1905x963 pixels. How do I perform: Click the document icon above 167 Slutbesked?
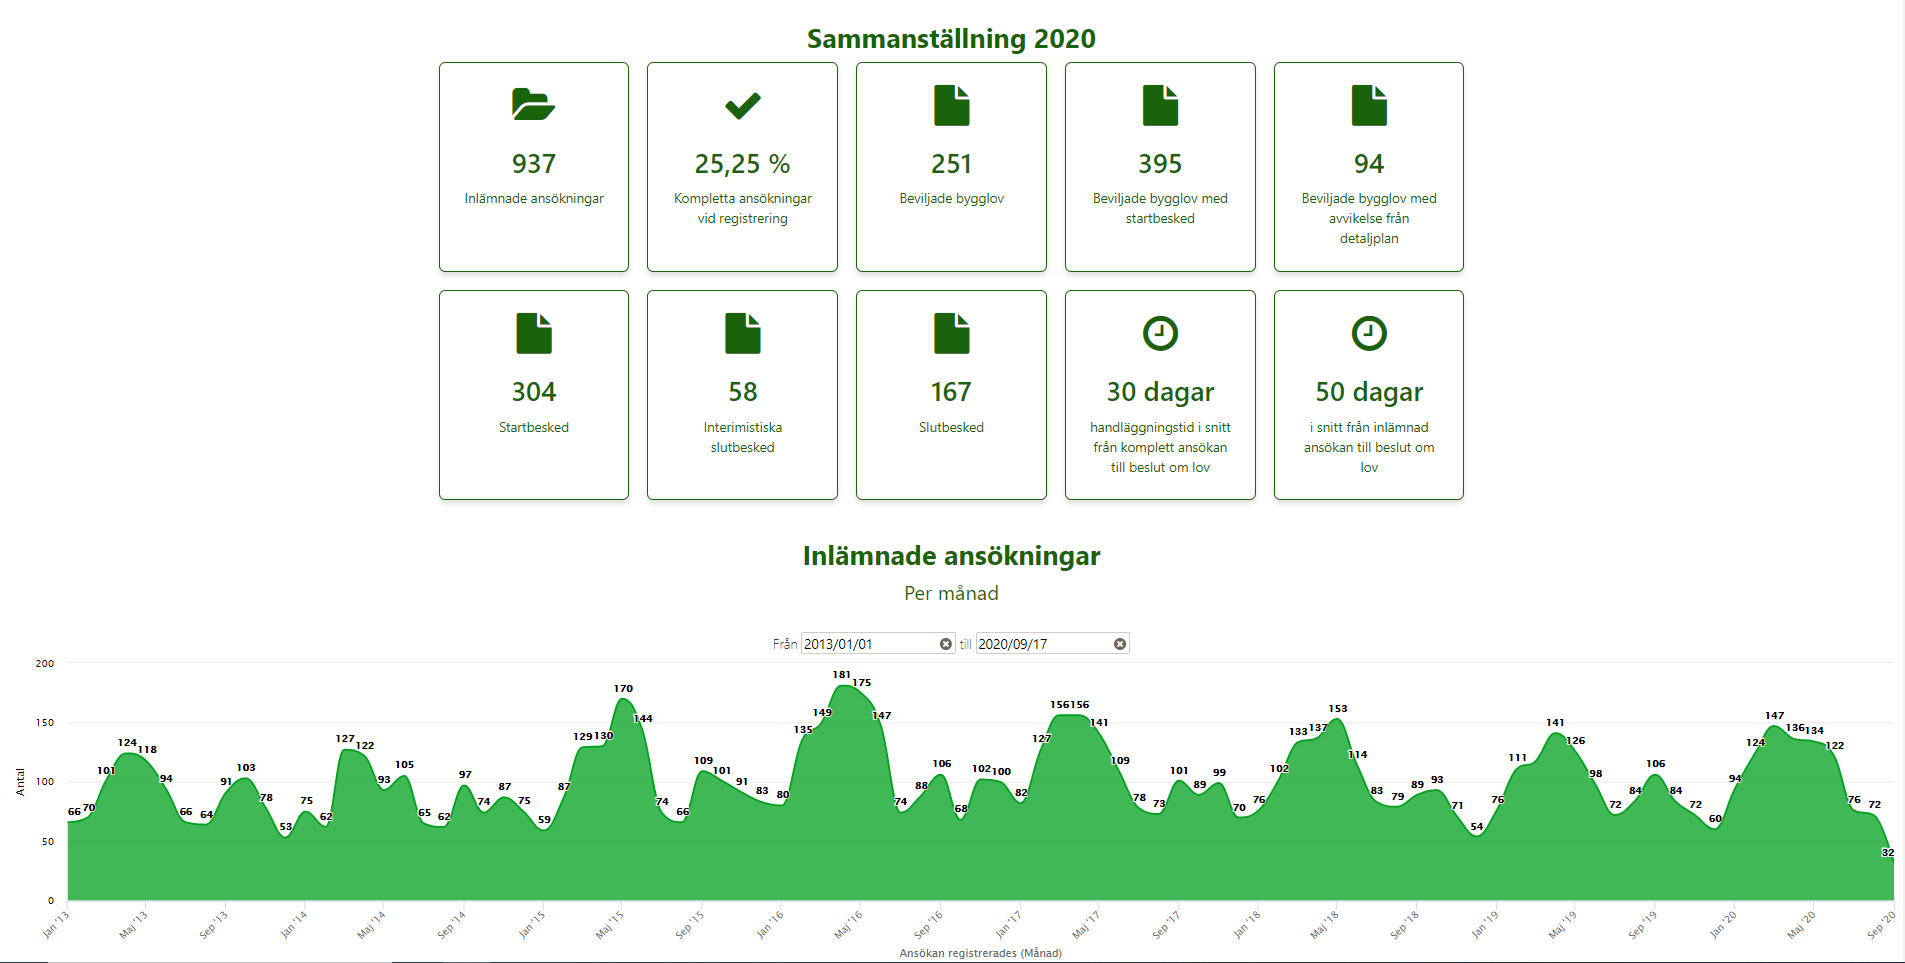click(x=951, y=333)
